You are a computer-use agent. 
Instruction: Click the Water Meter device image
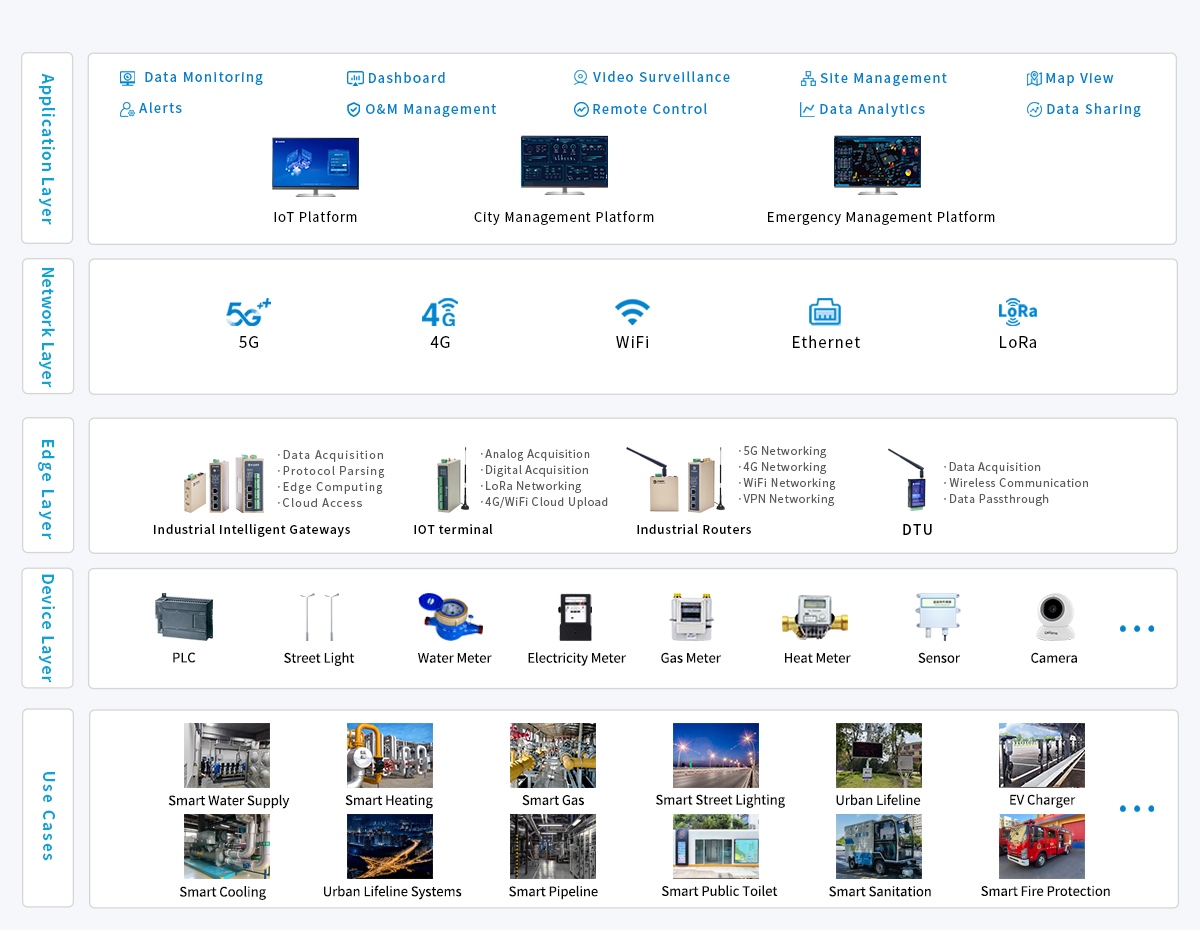click(x=454, y=617)
